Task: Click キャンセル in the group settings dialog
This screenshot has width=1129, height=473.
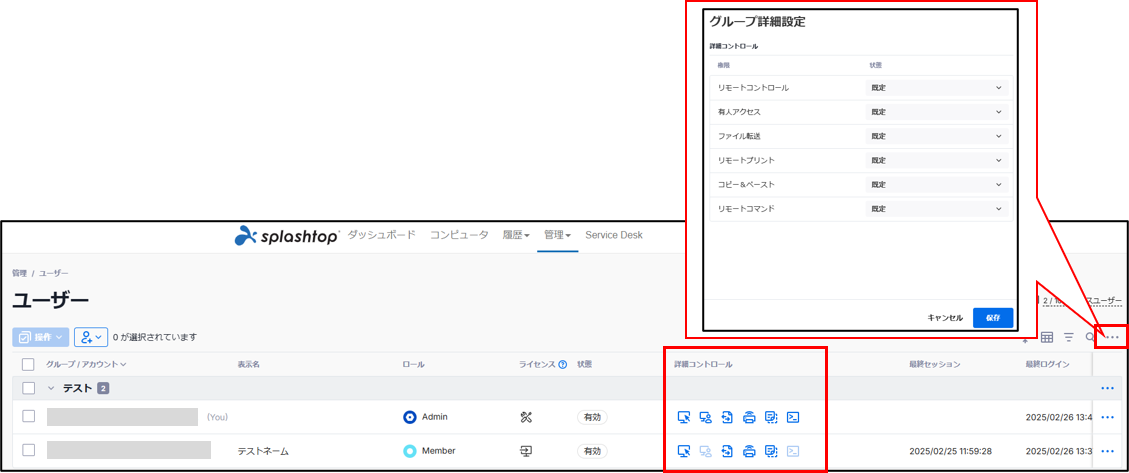Action: tap(945, 317)
